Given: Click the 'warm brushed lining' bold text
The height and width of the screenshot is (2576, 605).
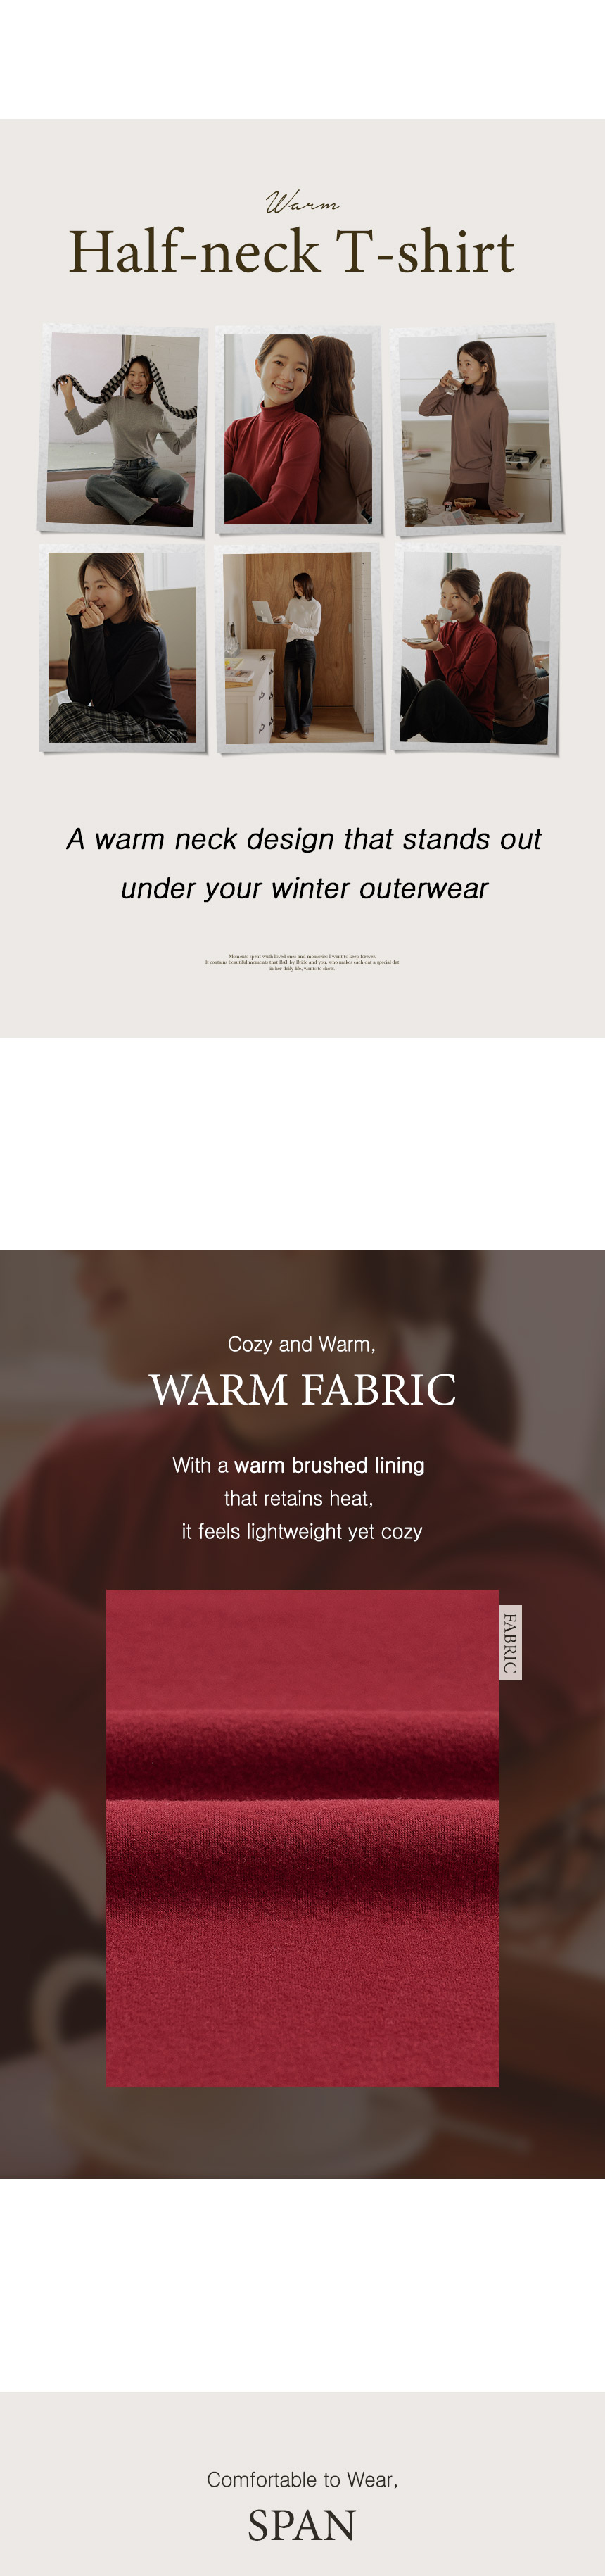Looking at the screenshot, I should point(329,1465).
